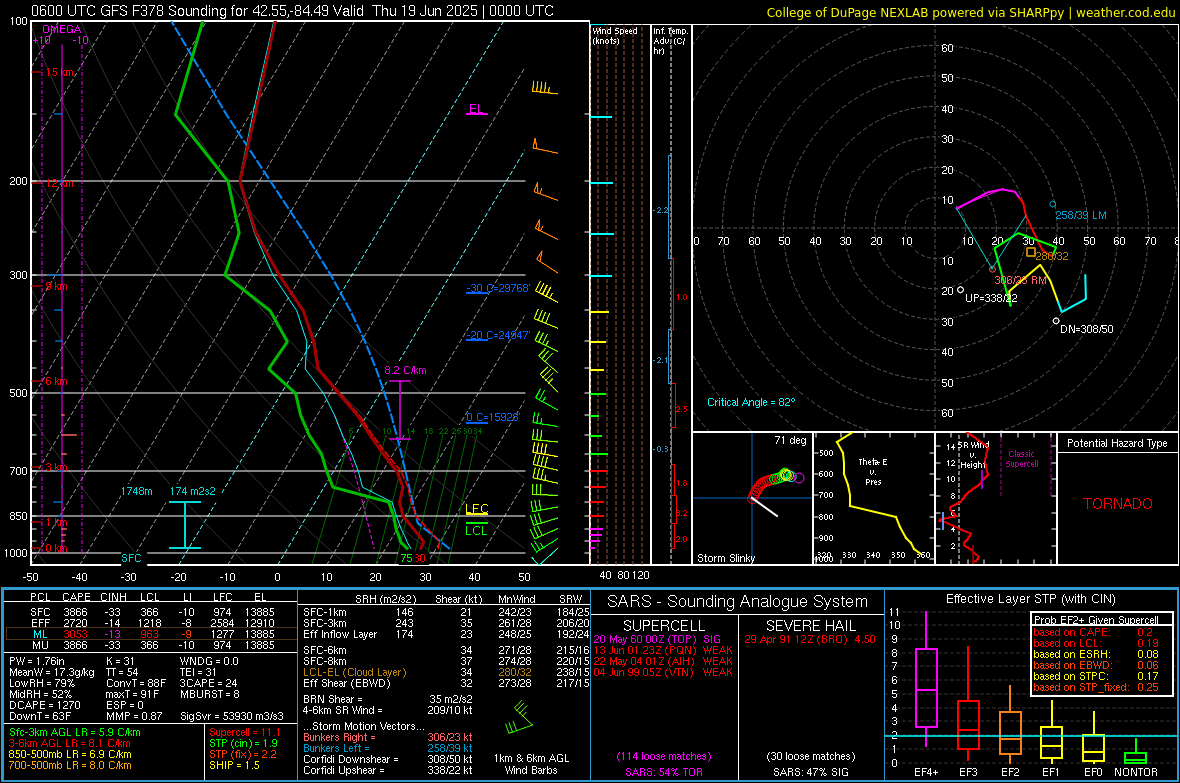Click the Potential Hazard Type heading

1118,443
